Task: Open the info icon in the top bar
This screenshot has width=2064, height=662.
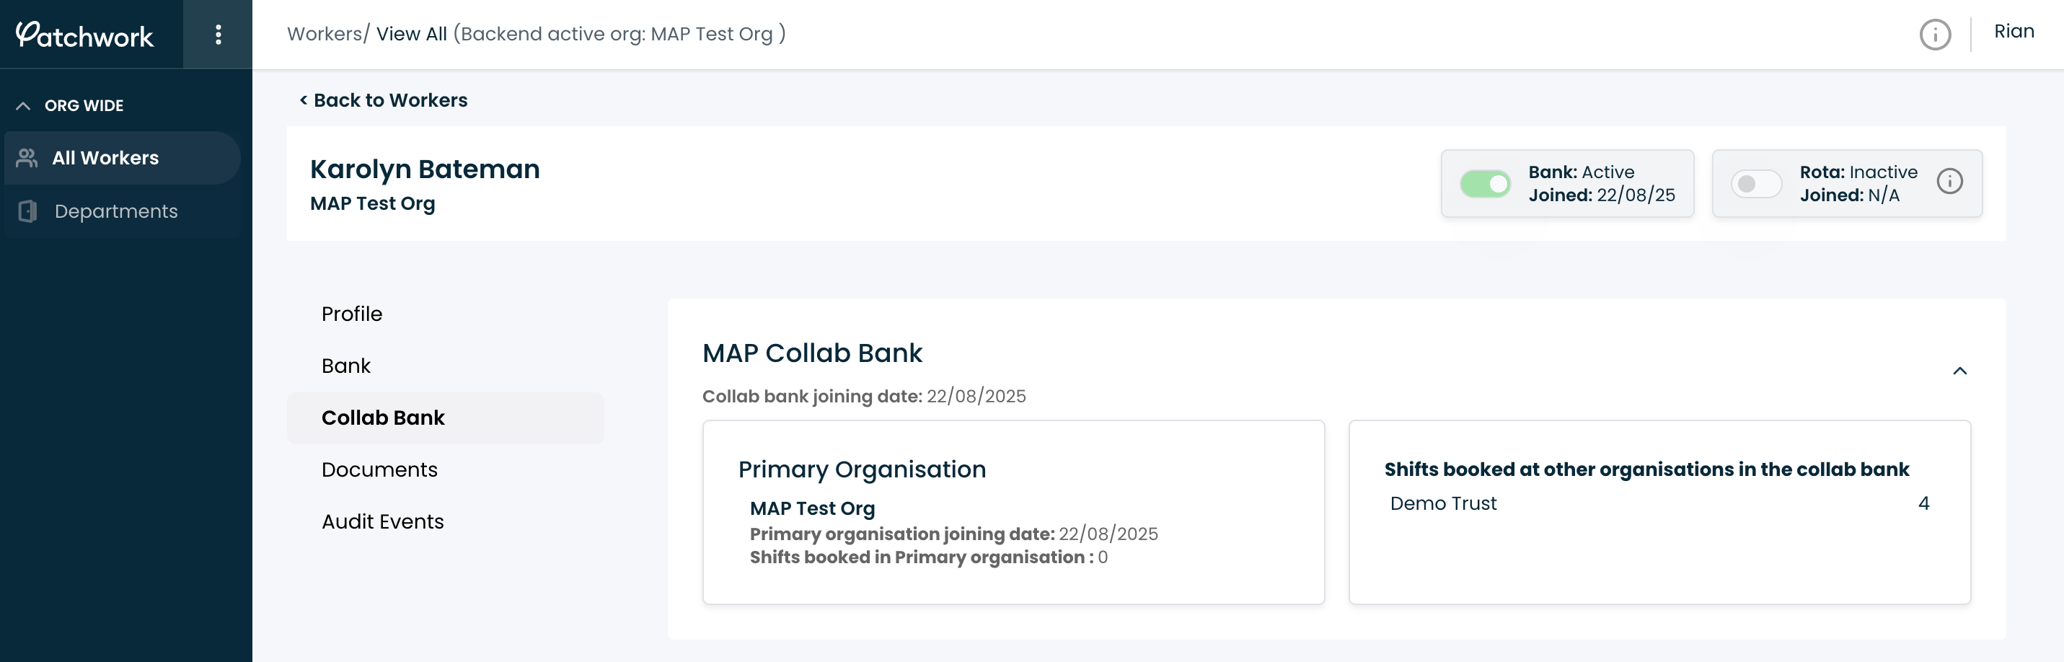Action: click(x=1935, y=34)
